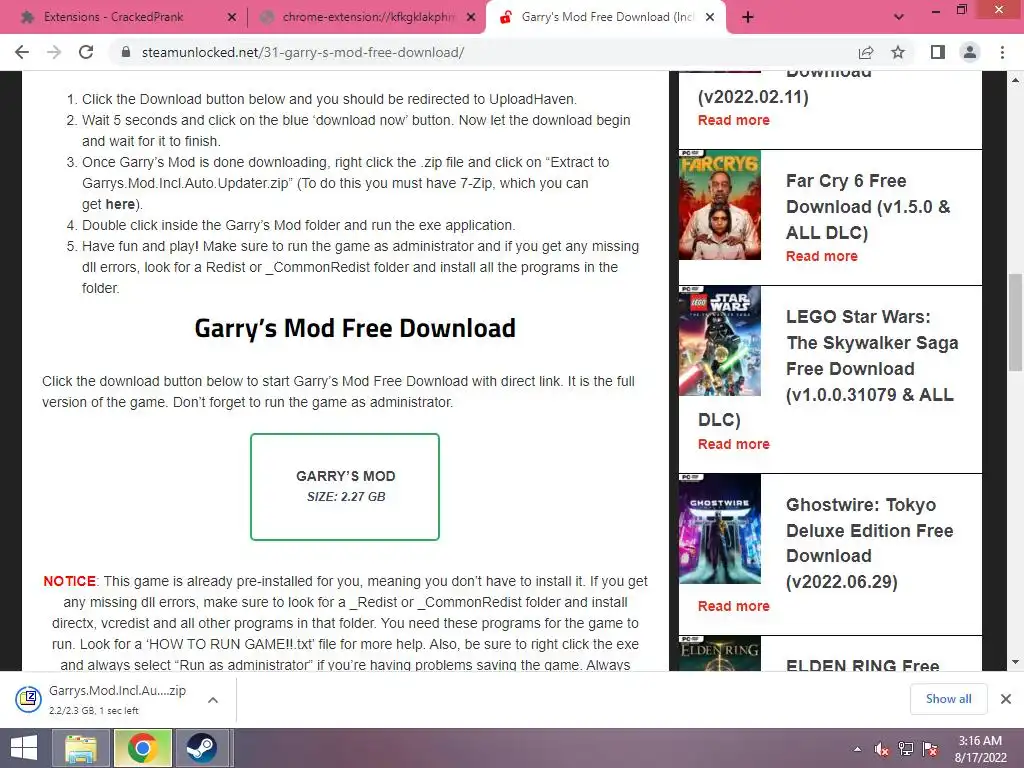Close the downloads bar
The image size is (1024, 768).
[1006, 699]
